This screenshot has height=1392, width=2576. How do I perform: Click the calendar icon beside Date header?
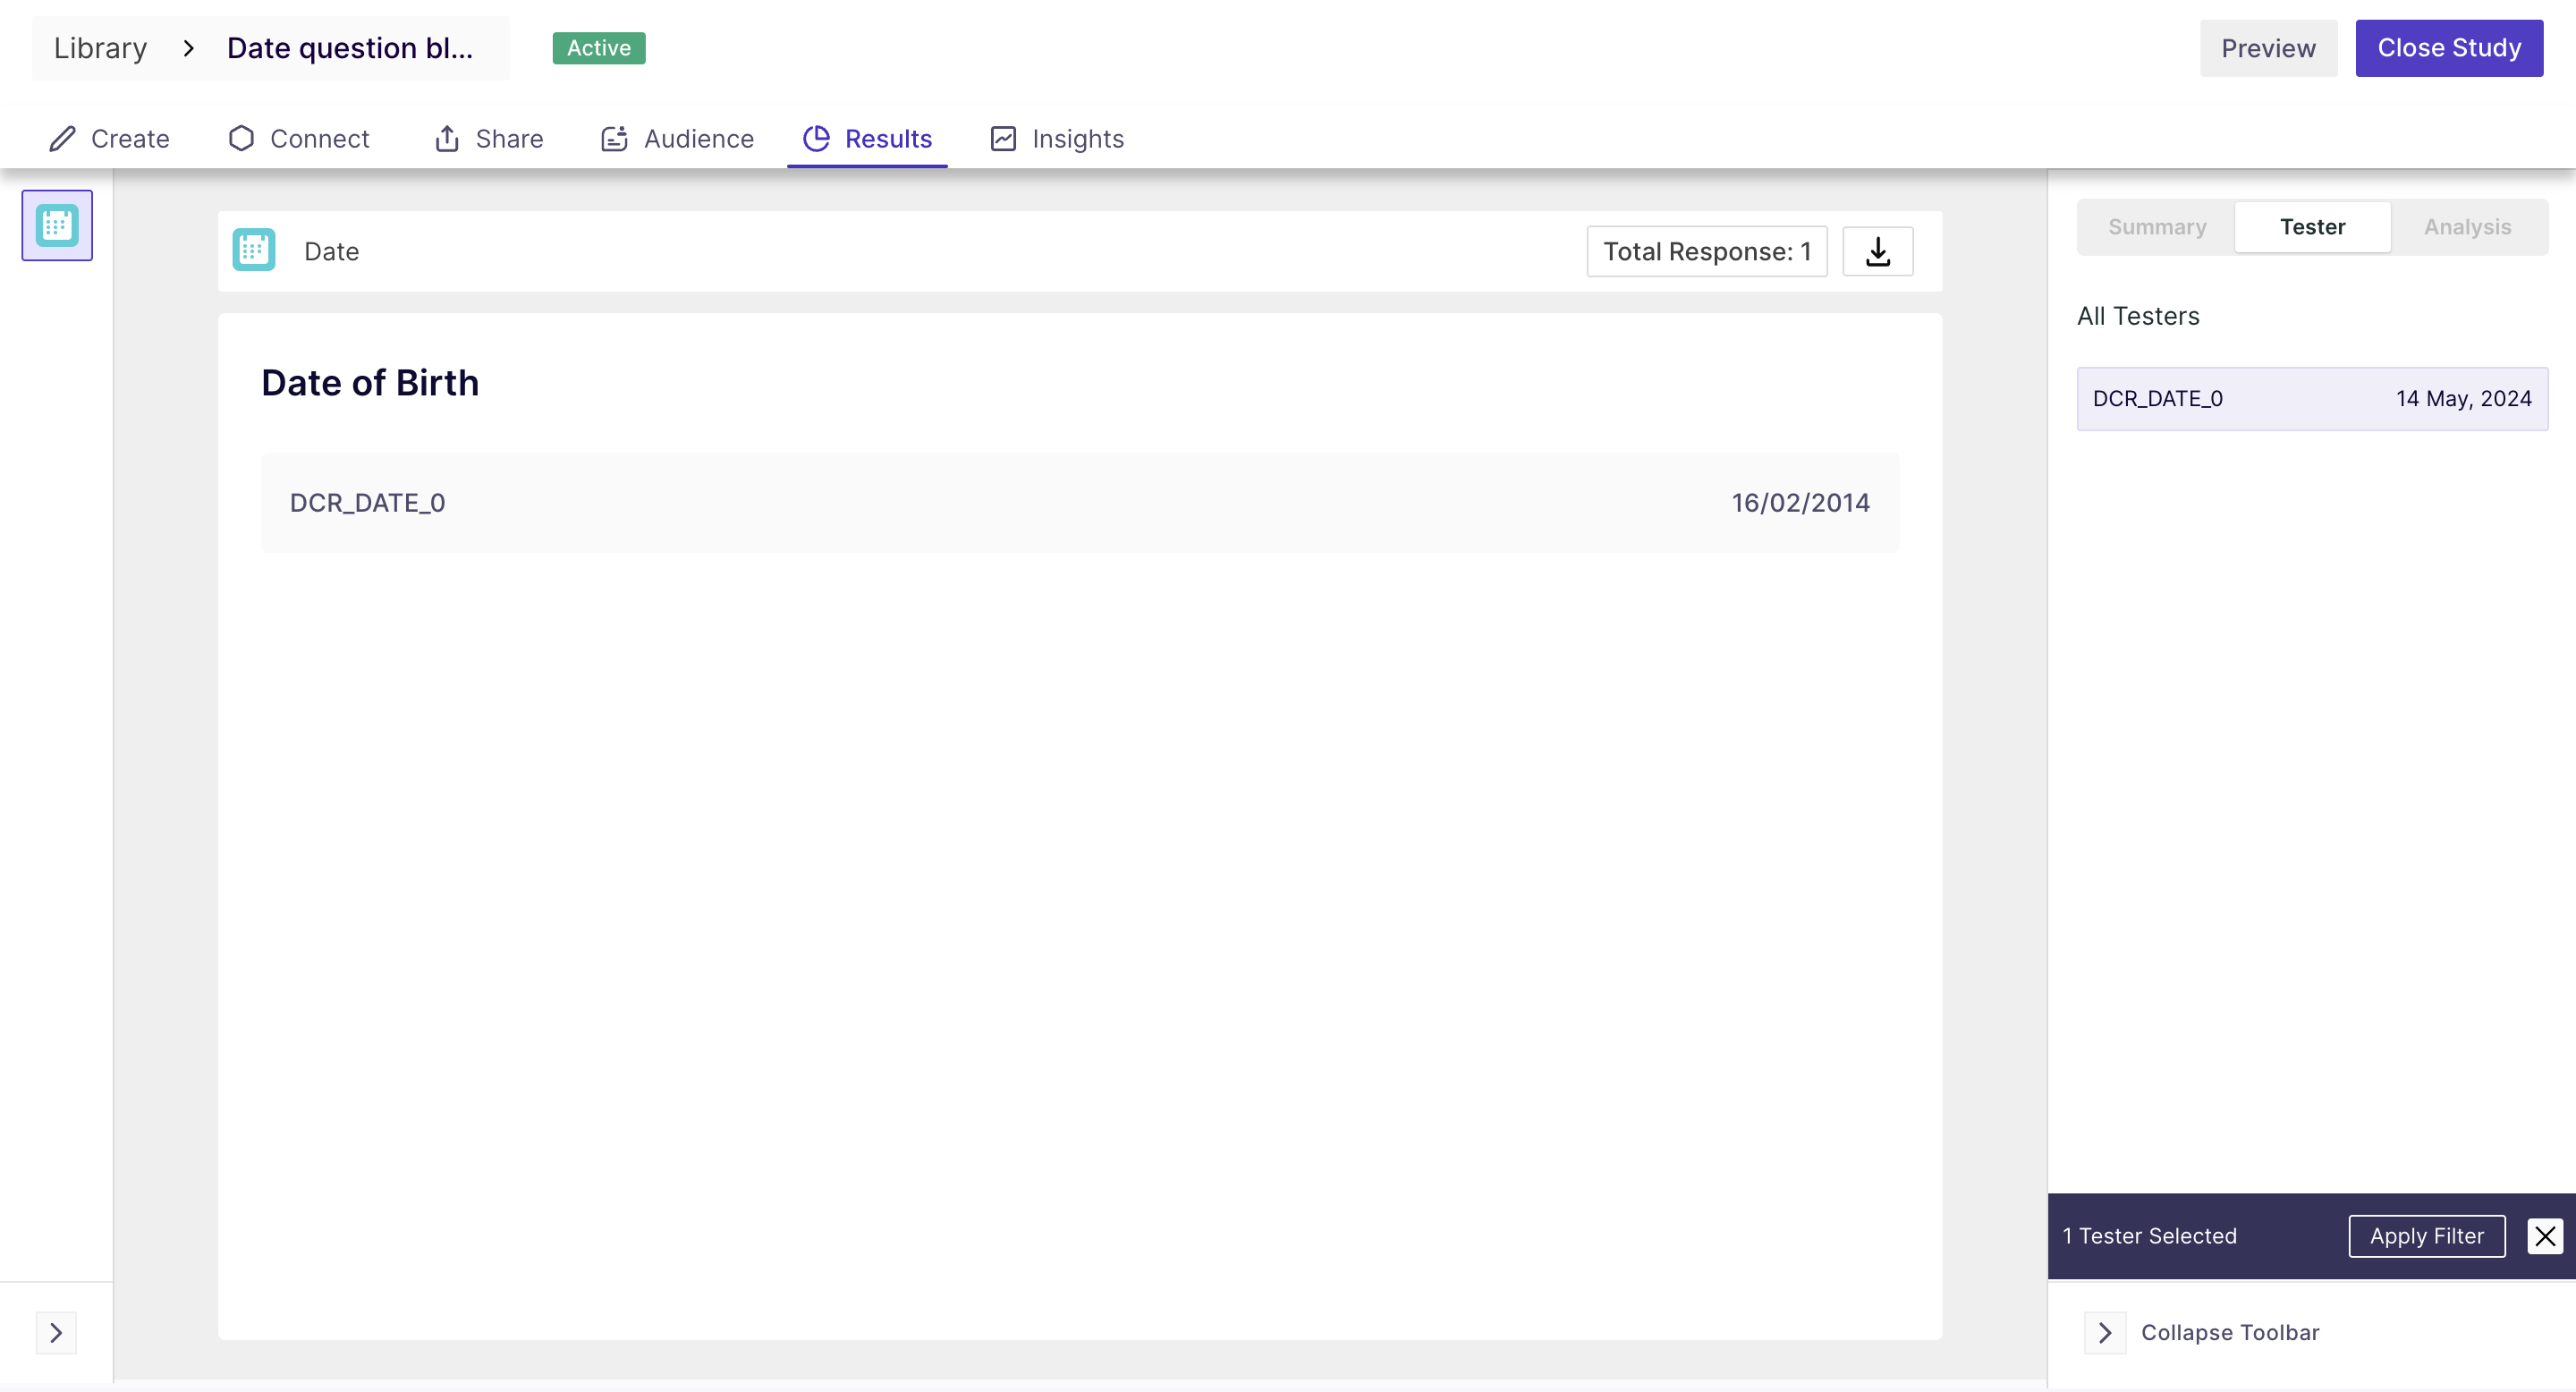point(254,250)
